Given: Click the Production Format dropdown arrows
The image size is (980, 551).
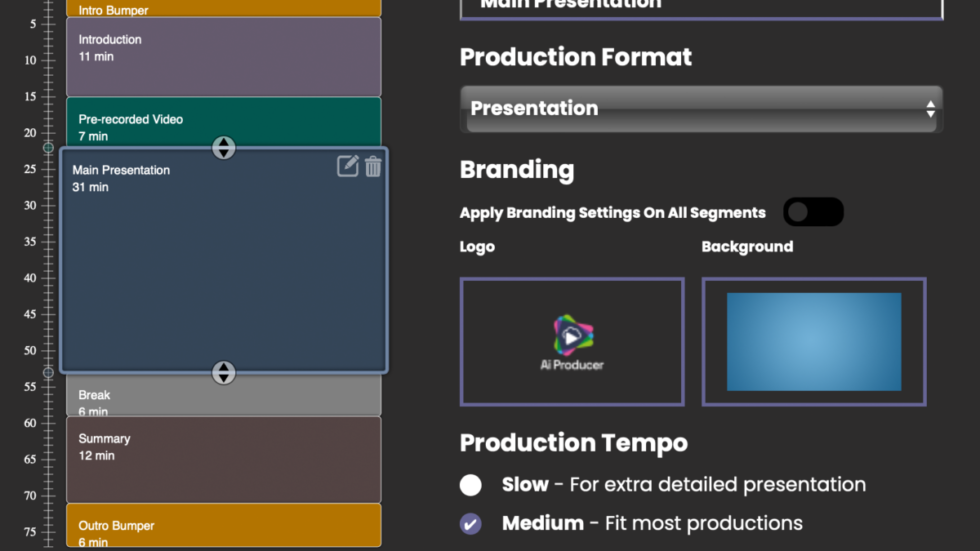Looking at the screenshot, I should tap(930, 109).
